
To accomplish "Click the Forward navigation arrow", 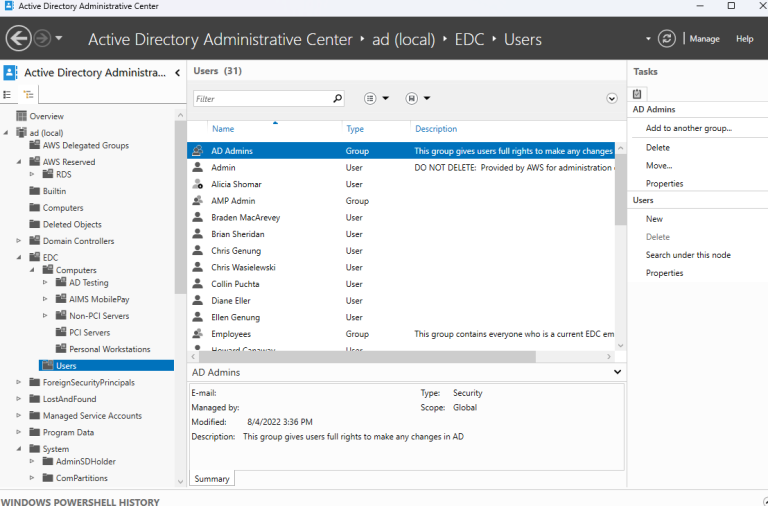I will click(x=43, y=38).
